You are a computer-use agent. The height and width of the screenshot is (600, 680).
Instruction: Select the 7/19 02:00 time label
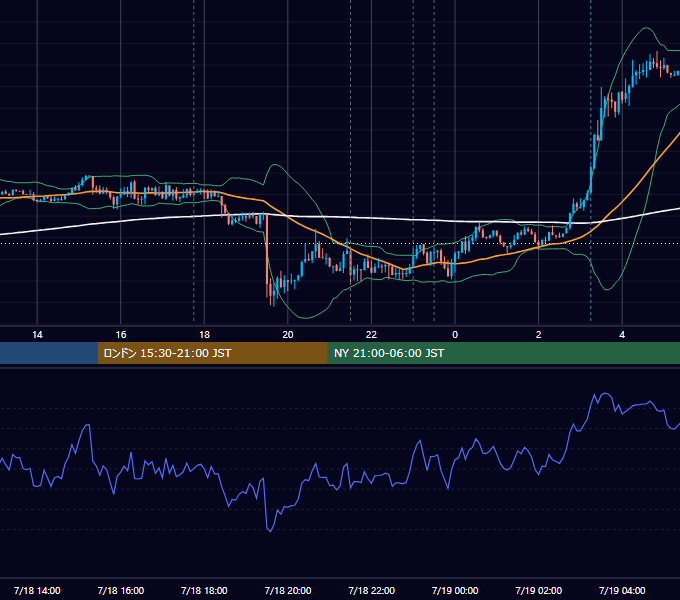(539, 590)
